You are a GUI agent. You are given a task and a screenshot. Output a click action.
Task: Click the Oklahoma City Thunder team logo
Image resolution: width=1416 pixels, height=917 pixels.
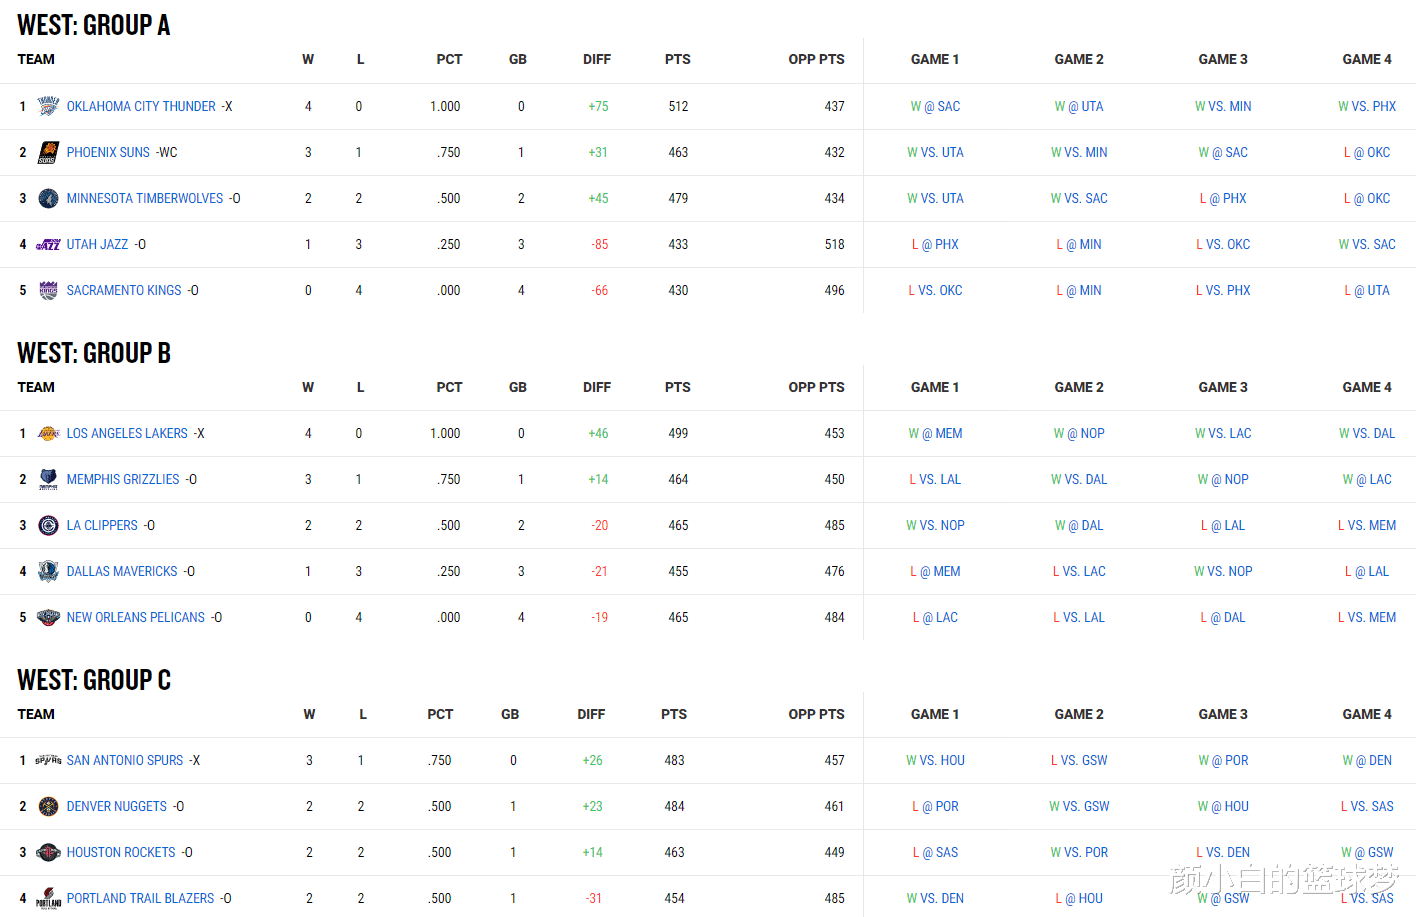(x=48, y=106)
